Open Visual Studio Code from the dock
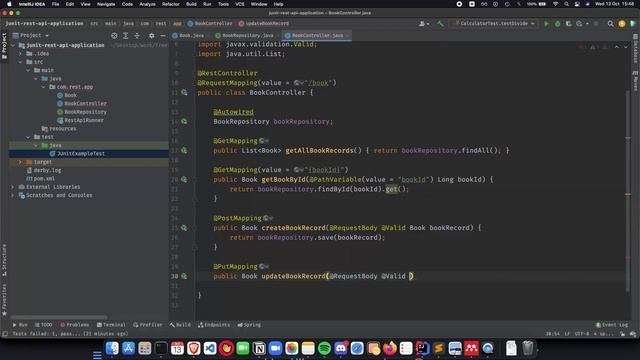Screen dimensions: 640x360 (210, 348)
